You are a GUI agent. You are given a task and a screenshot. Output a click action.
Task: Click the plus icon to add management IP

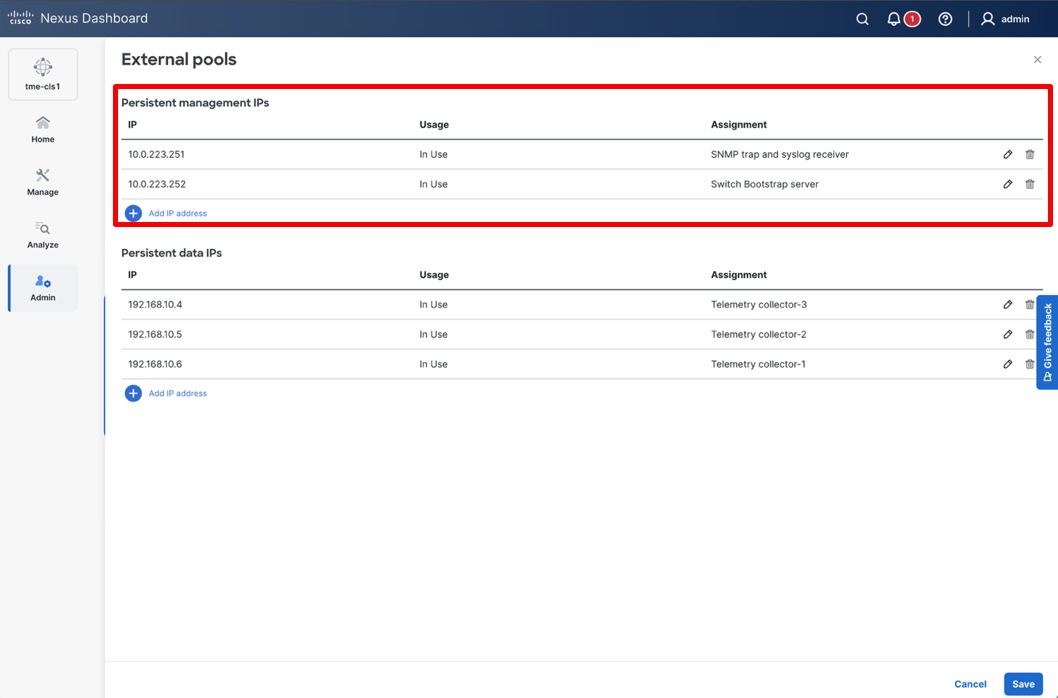pyautogui.click(x=133, y=212)
